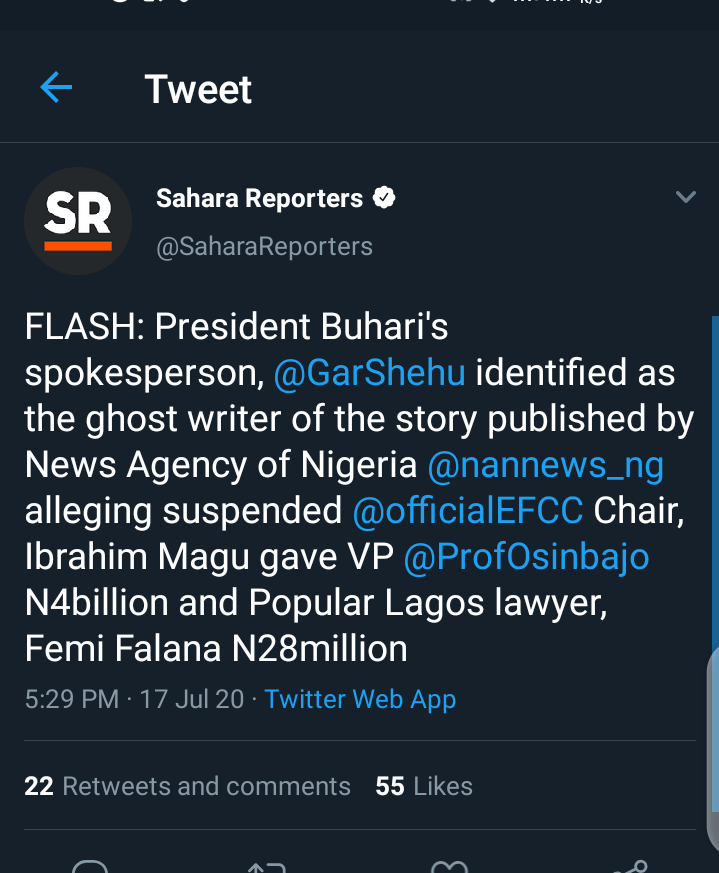View the 22 Retweets and comments list

pyautogui.click(x=187, y=786)
